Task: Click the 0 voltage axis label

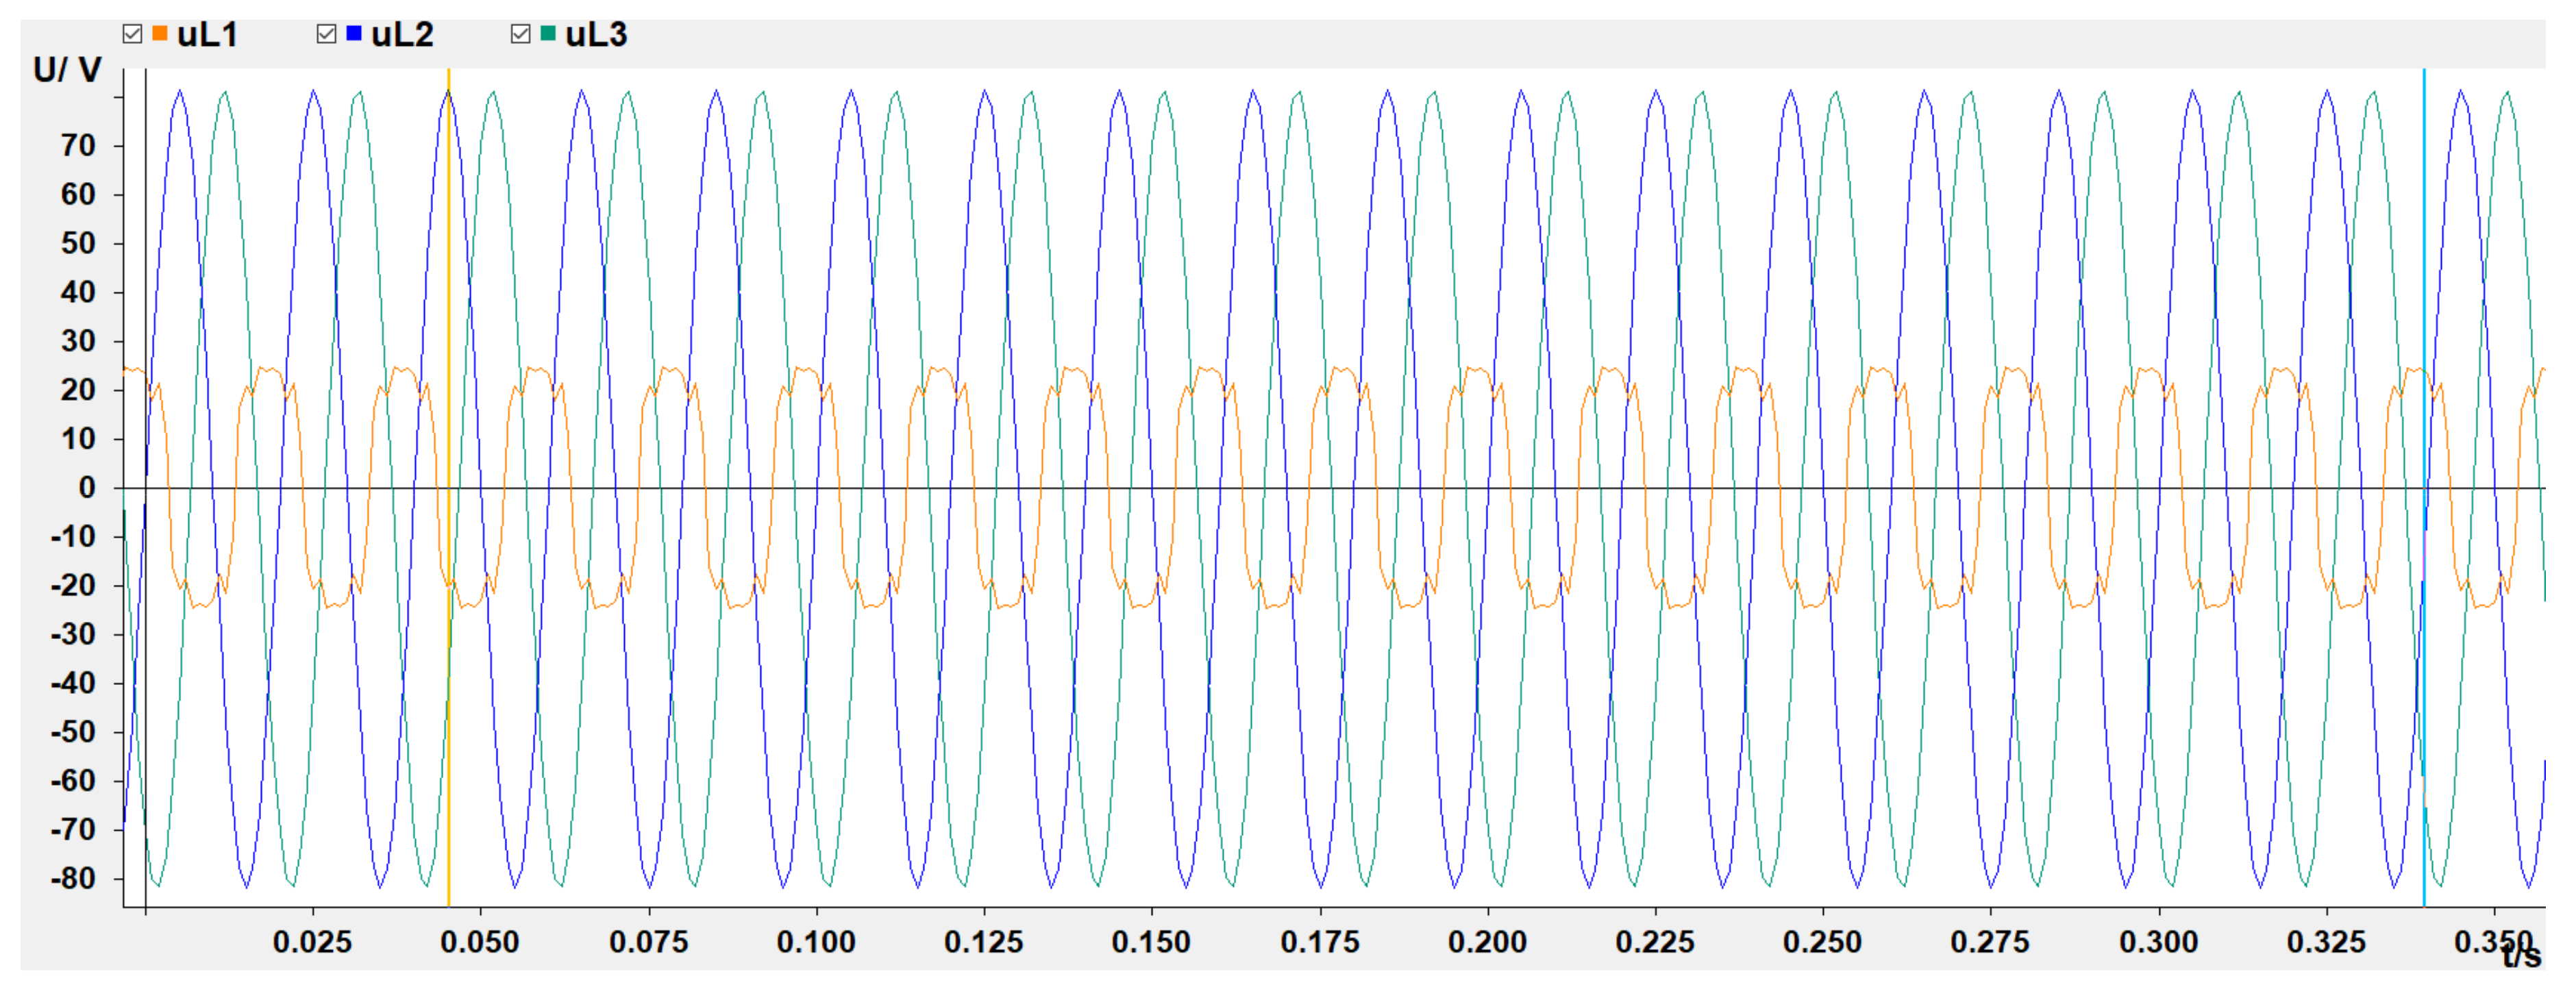Action: 87,488
